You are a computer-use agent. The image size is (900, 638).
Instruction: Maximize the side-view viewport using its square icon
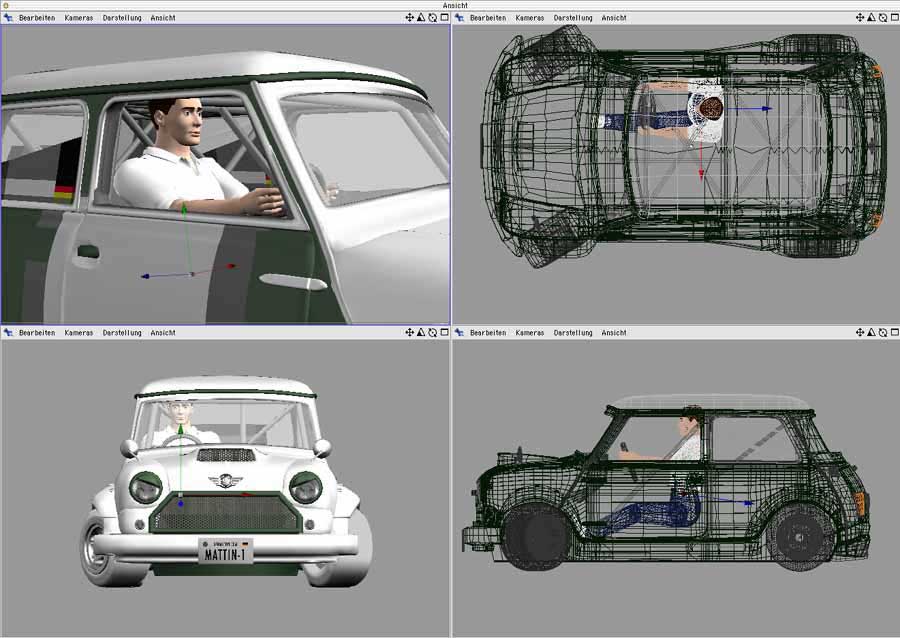pos(895,333)
